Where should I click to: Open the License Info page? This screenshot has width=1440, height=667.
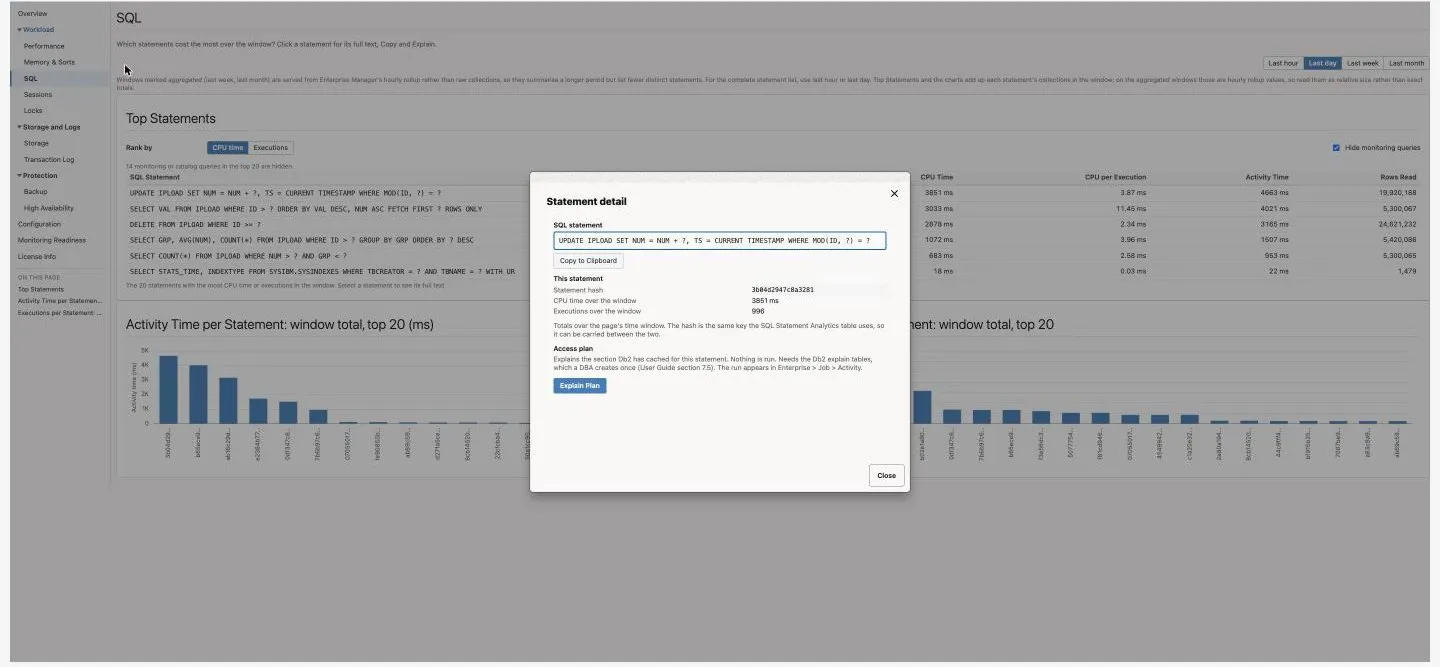click(37, 256)
